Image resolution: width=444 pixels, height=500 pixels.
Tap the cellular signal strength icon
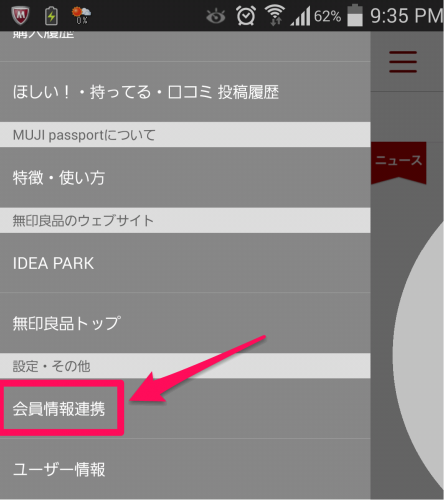click(300, 16)
